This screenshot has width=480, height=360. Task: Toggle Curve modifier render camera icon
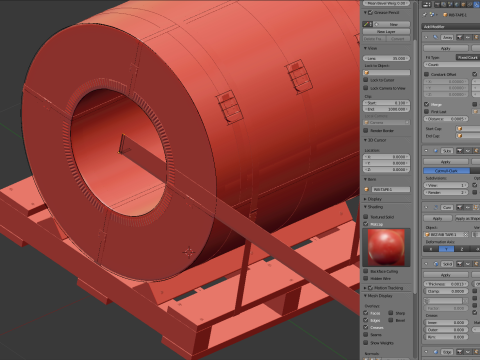[460, 207]
